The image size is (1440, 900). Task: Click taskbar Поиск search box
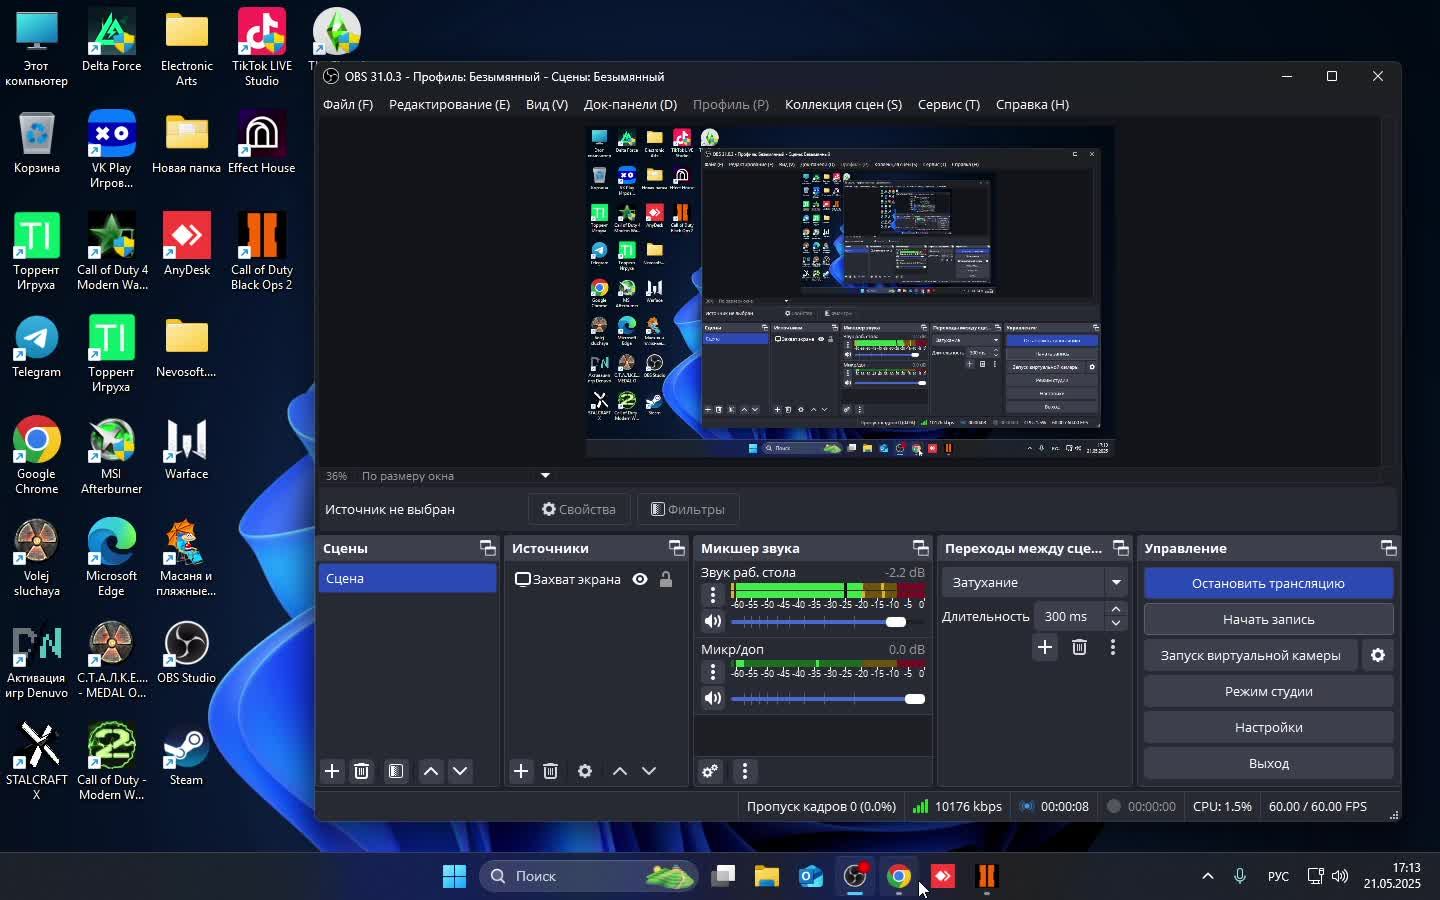click(x=588, y=877)
